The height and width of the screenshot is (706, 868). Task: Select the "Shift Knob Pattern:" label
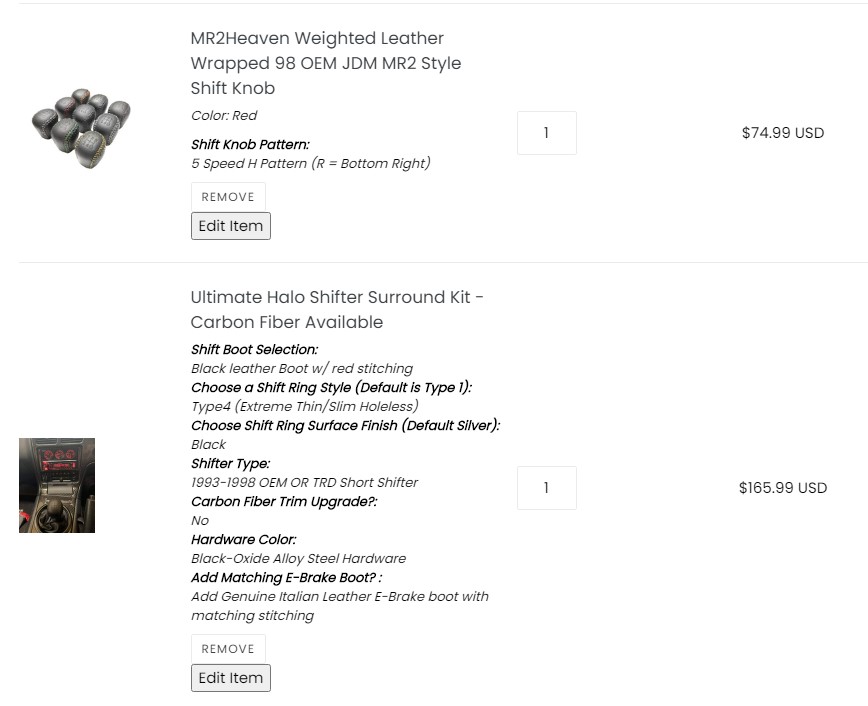pos(250,145)
